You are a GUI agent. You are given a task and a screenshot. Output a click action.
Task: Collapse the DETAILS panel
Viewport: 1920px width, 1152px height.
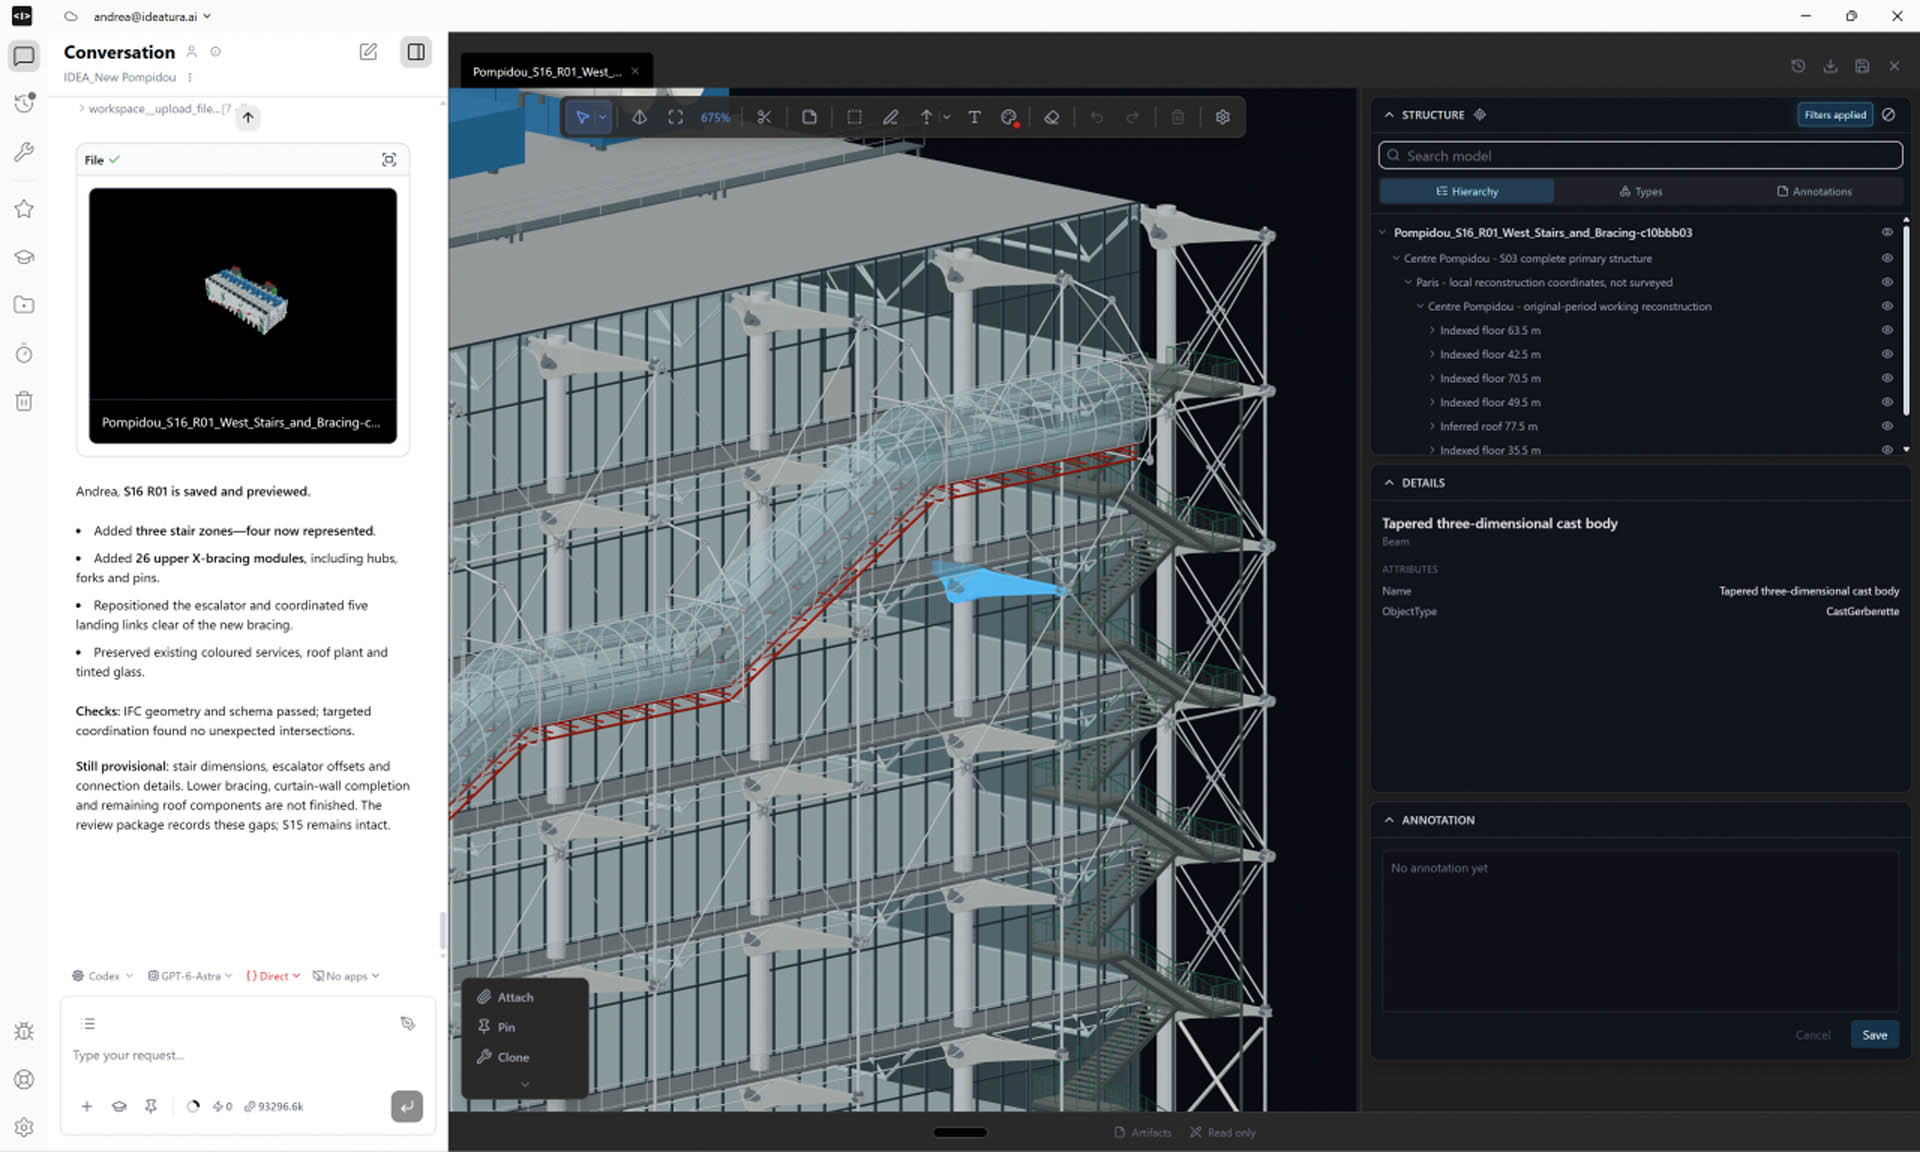click(x=1389, y=482)
